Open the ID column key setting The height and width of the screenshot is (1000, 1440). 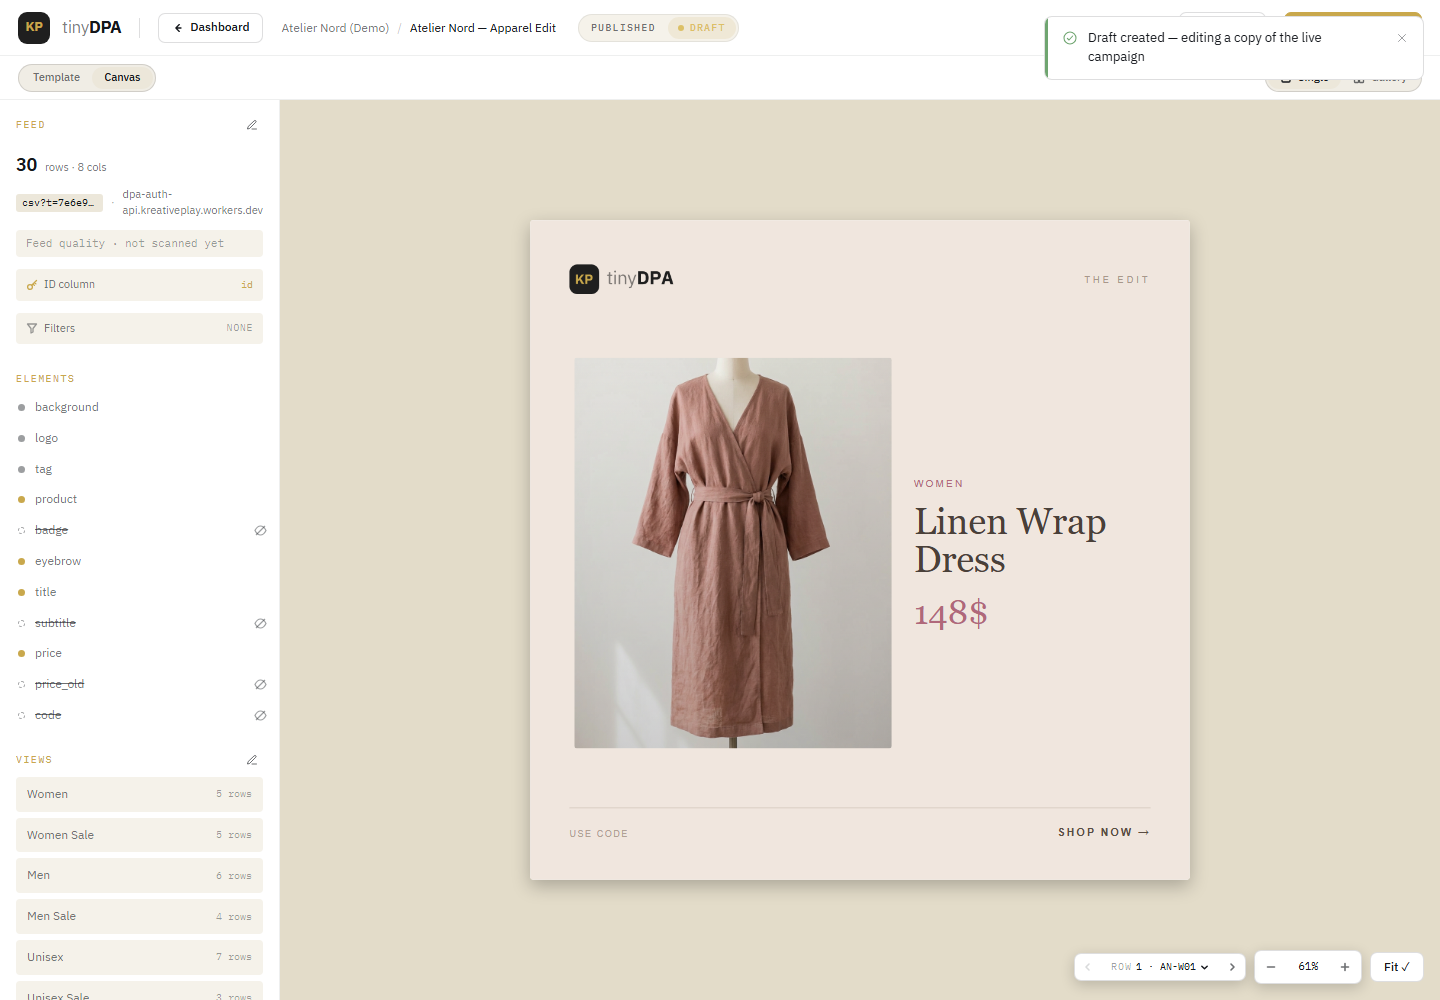[139, 285]
